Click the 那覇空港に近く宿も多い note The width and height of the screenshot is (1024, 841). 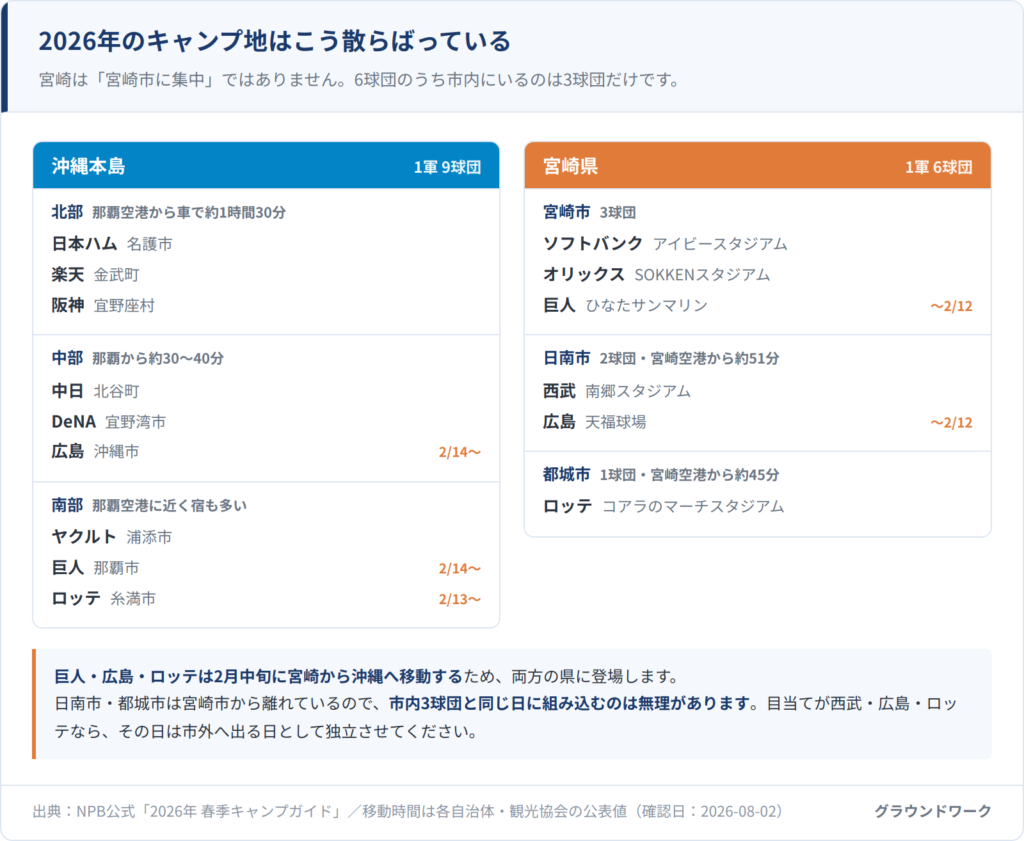point(170,506)
